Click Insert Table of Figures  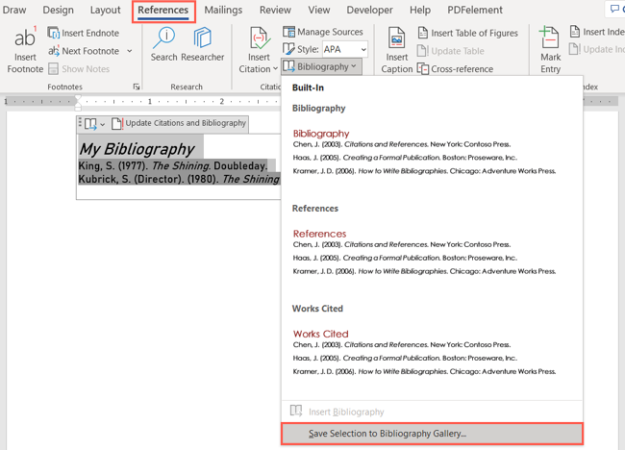[468, 33]
